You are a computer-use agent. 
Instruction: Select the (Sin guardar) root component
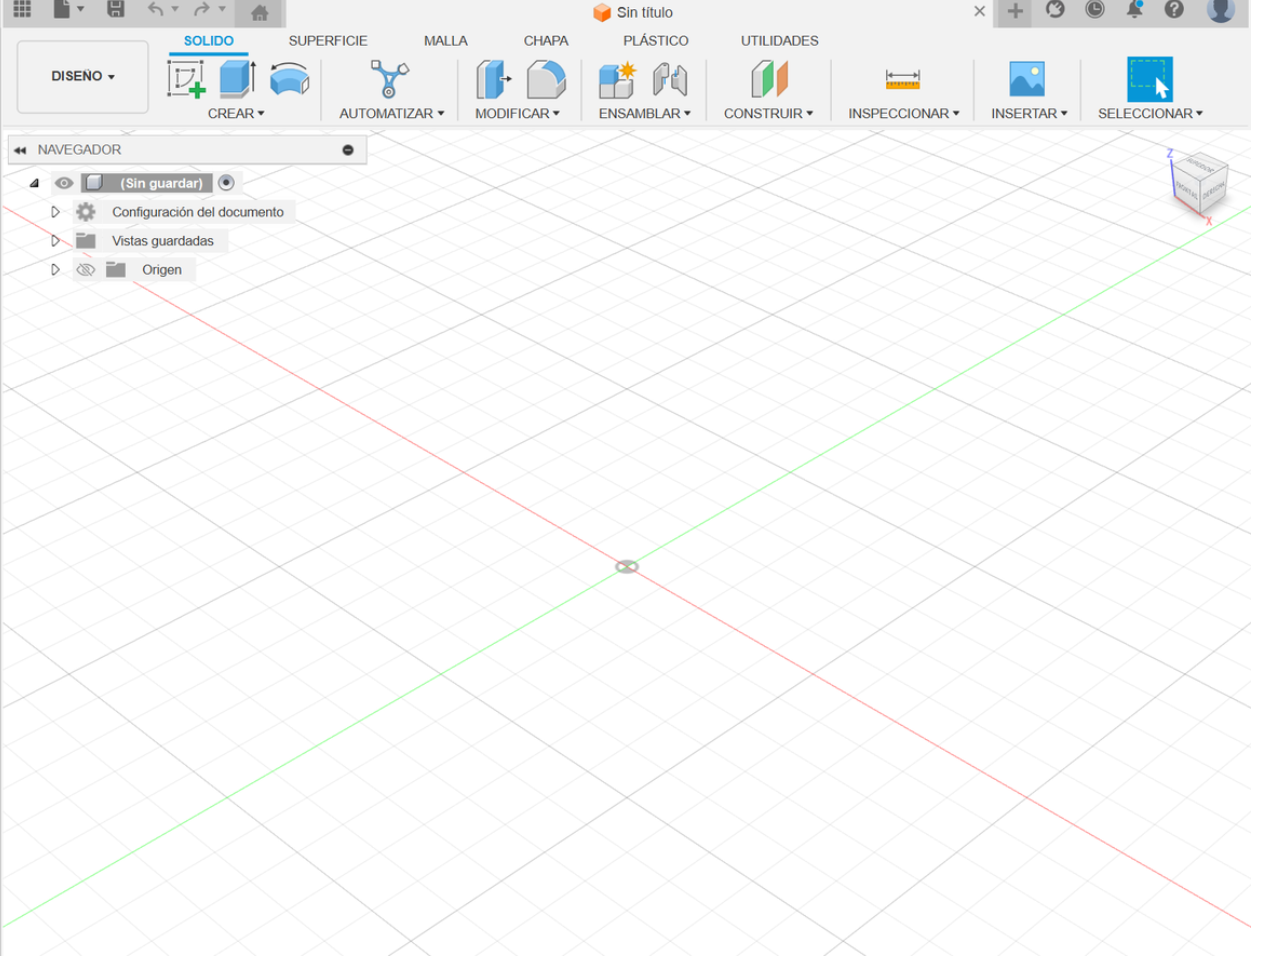tap(161, 183)
